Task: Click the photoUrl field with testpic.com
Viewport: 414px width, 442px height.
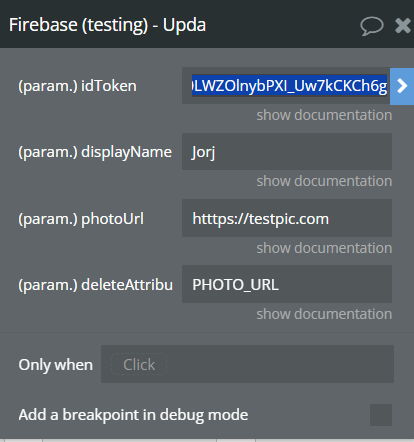Action: pos(287,218)
